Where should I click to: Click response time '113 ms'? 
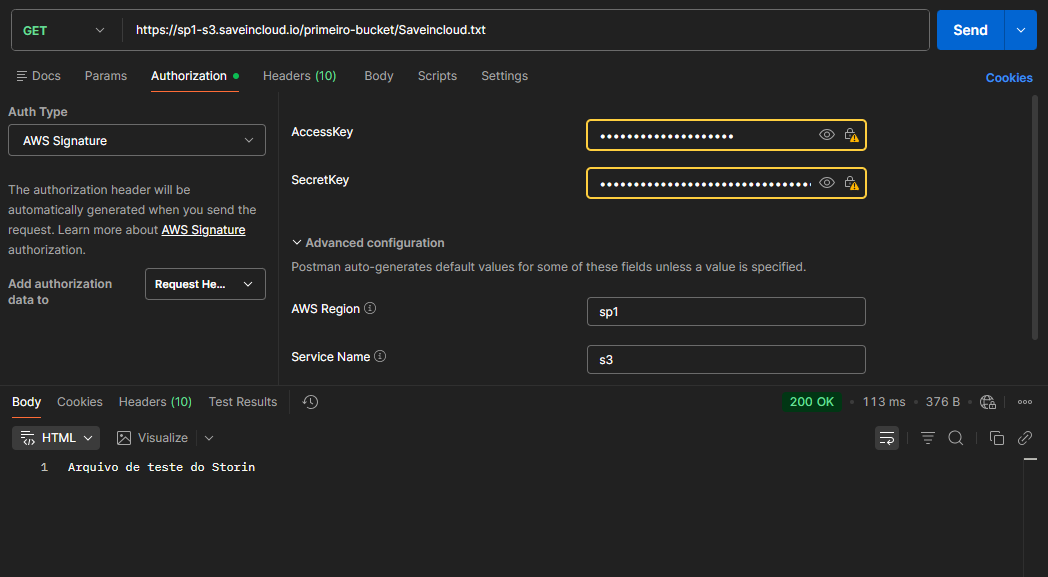pyautogui.click(x=884, y=402)
